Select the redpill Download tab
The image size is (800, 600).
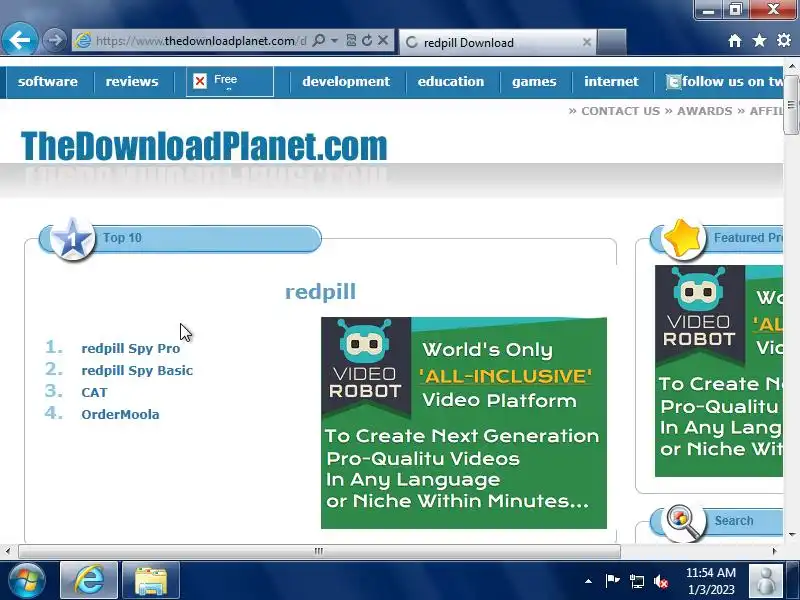(x=497, y=42)
